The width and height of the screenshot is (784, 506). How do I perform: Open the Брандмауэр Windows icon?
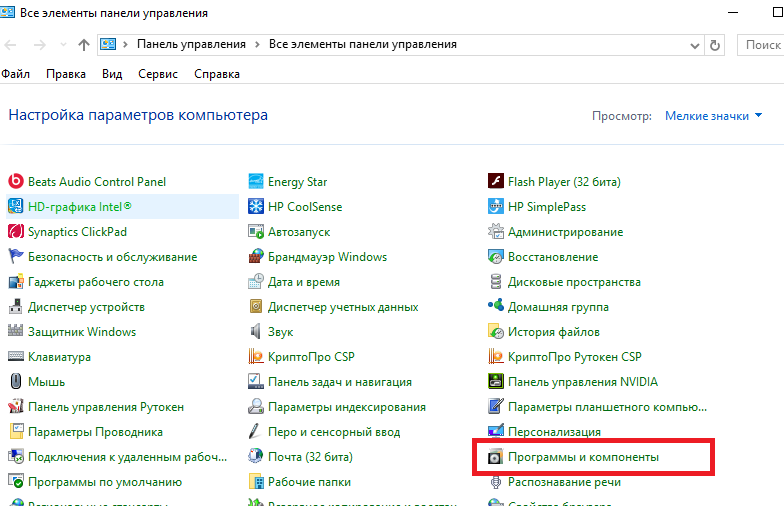256,257
